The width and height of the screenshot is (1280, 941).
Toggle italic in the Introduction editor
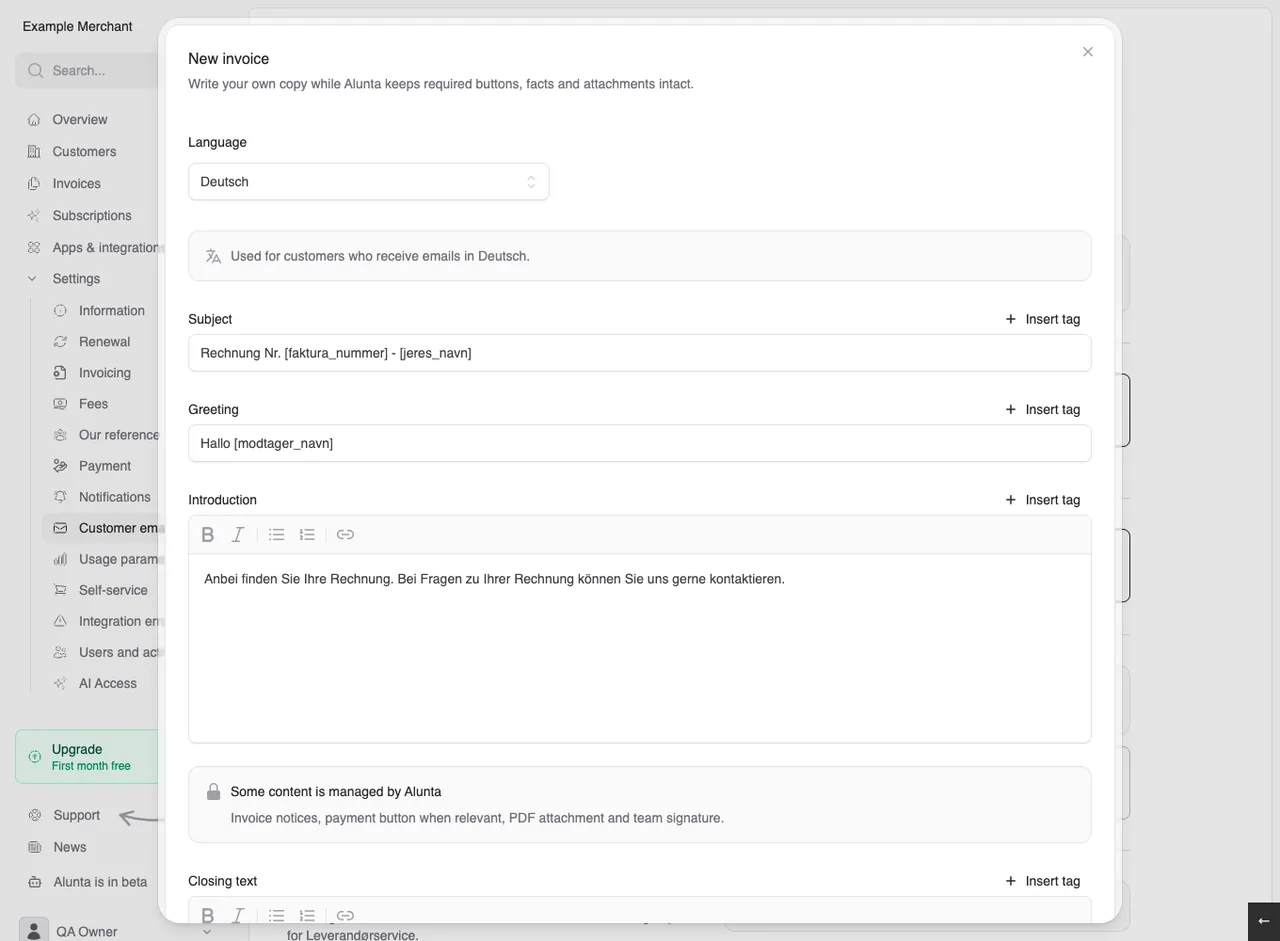pyautogui.click(x=238, y=535)
